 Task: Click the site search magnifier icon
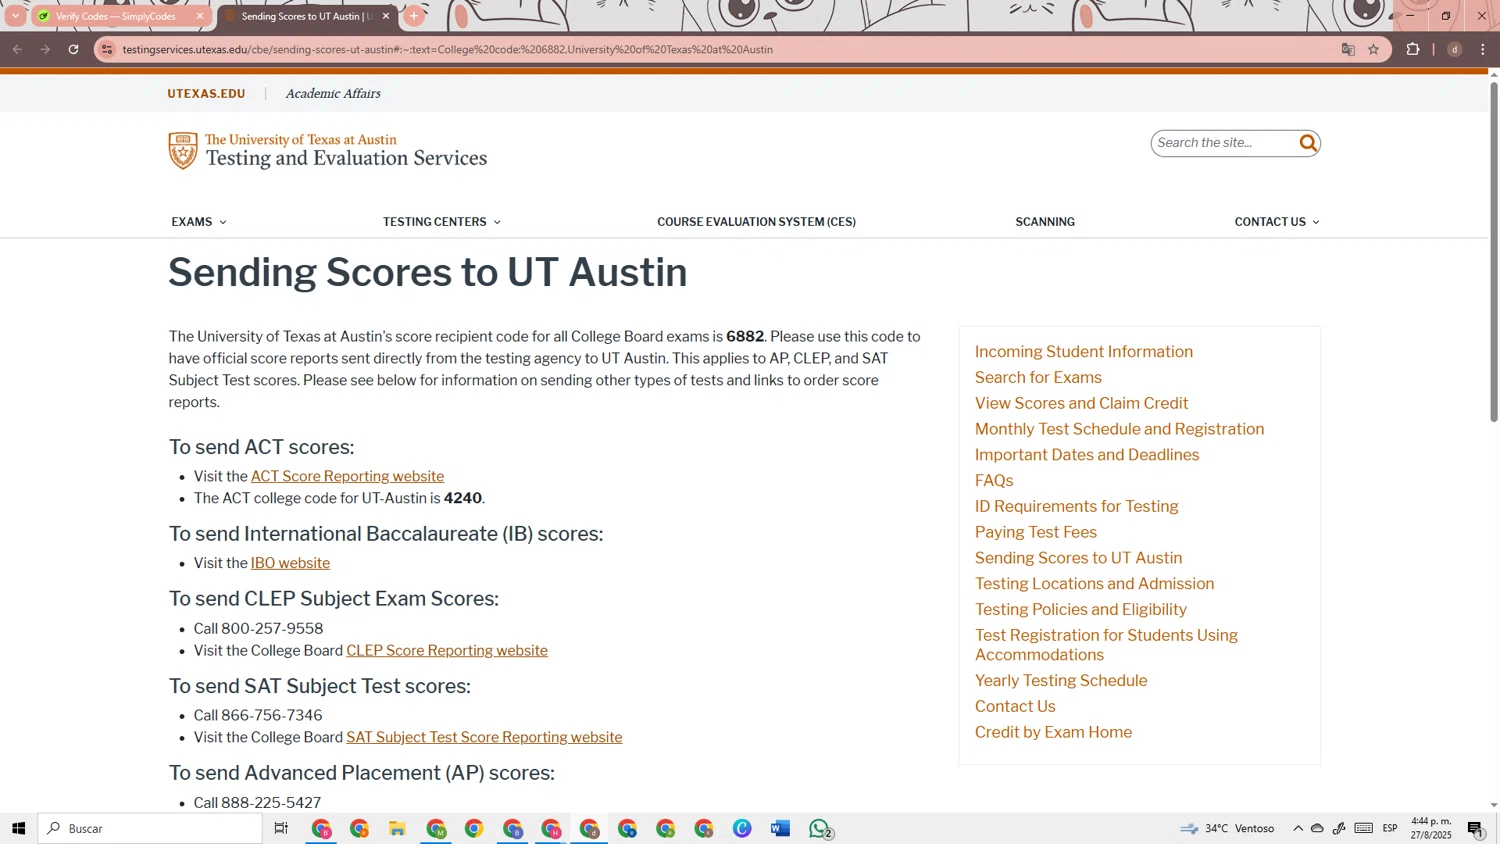1308,143
